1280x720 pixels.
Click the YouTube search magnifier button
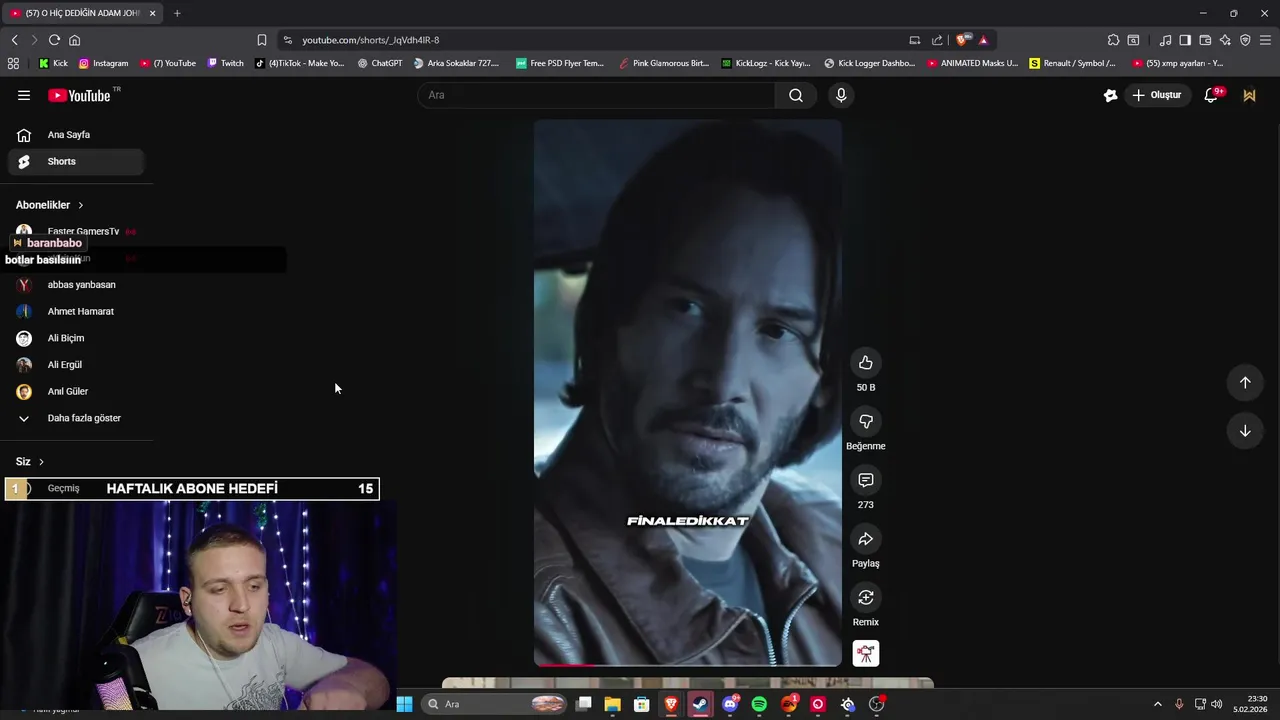[795, 95]
